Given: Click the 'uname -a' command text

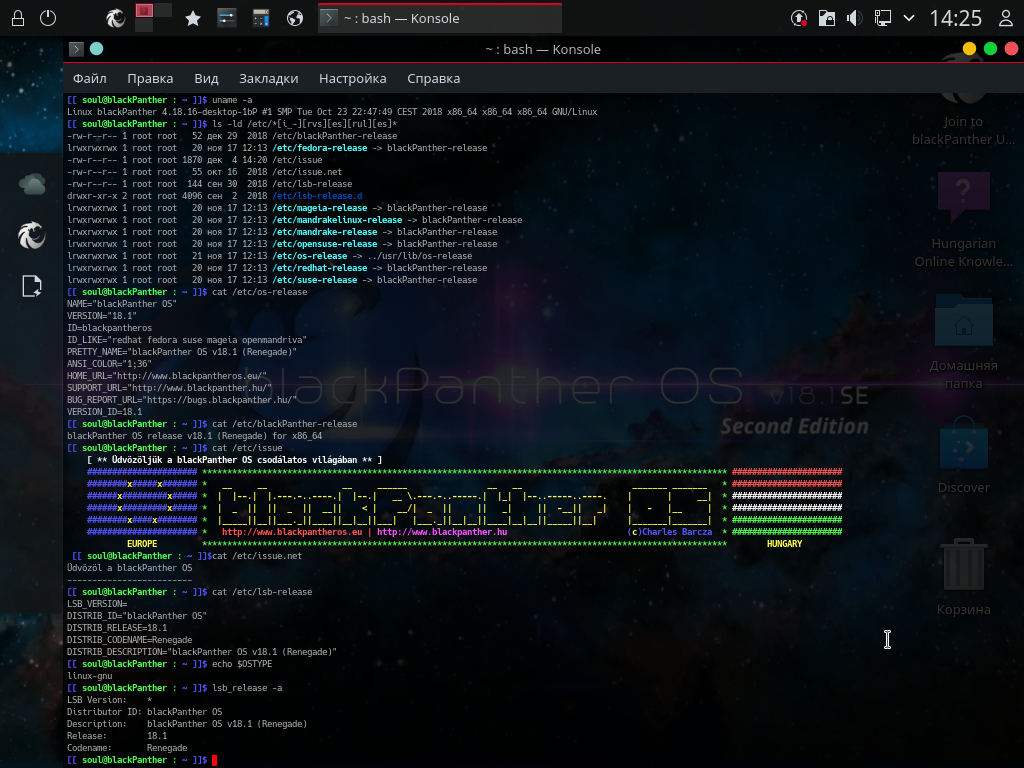Looking at the screenshot, I should (x=232, y=100).
